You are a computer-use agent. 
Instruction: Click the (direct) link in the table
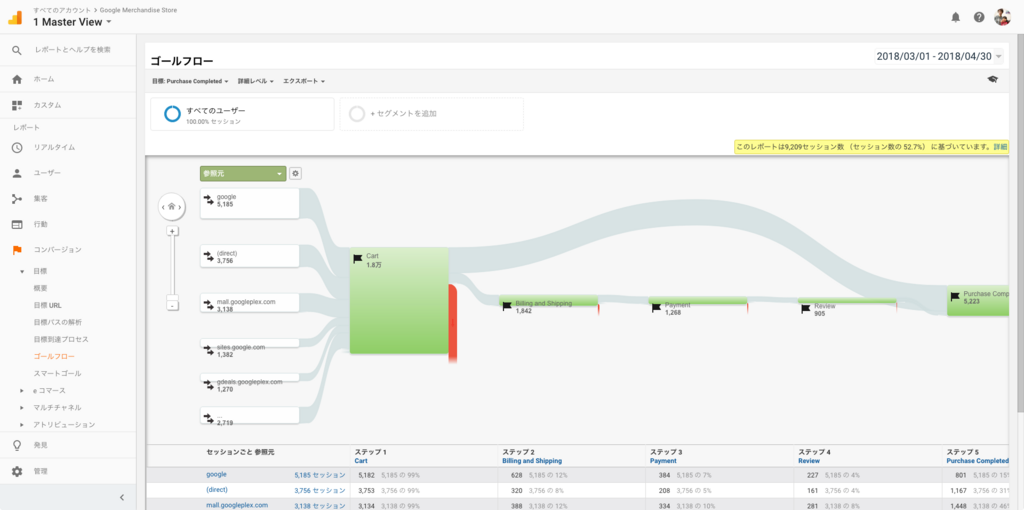tap(217, 490)
